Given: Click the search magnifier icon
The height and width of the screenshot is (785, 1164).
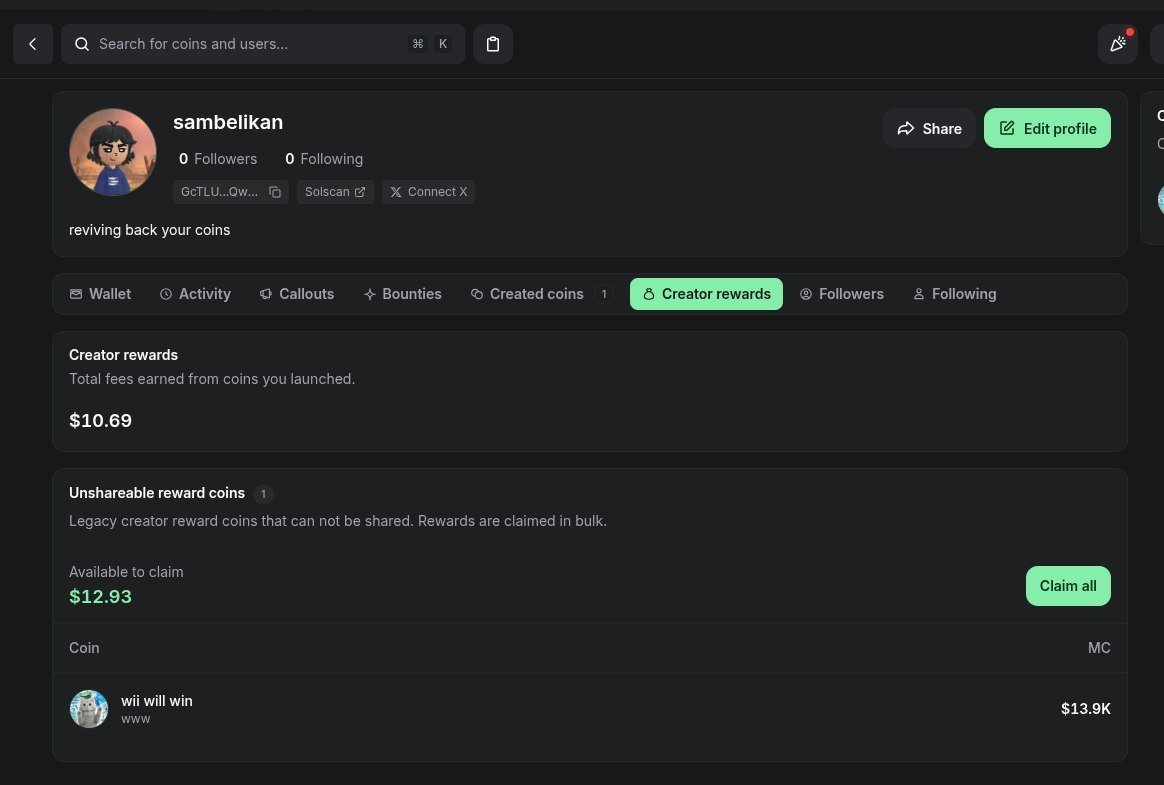Looking at the screenshot, I should click(x=82, y=44).
